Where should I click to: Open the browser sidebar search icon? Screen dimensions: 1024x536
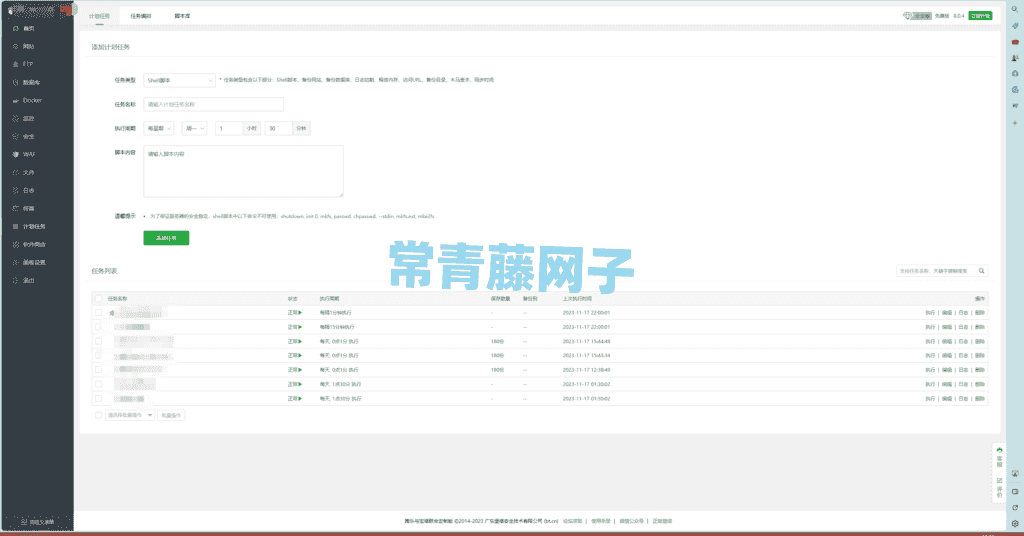(x=1015, y=9)
